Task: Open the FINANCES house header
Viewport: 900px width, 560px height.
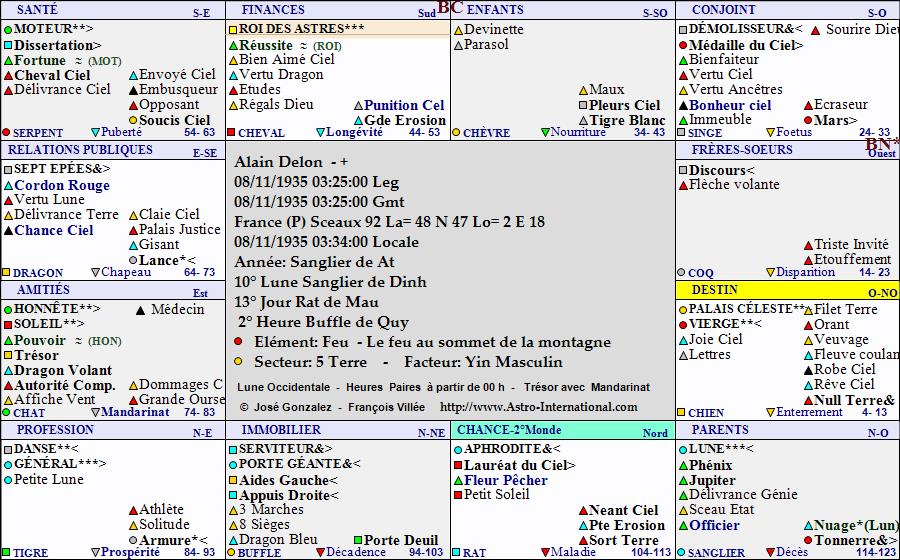Action: click(273, 10)
